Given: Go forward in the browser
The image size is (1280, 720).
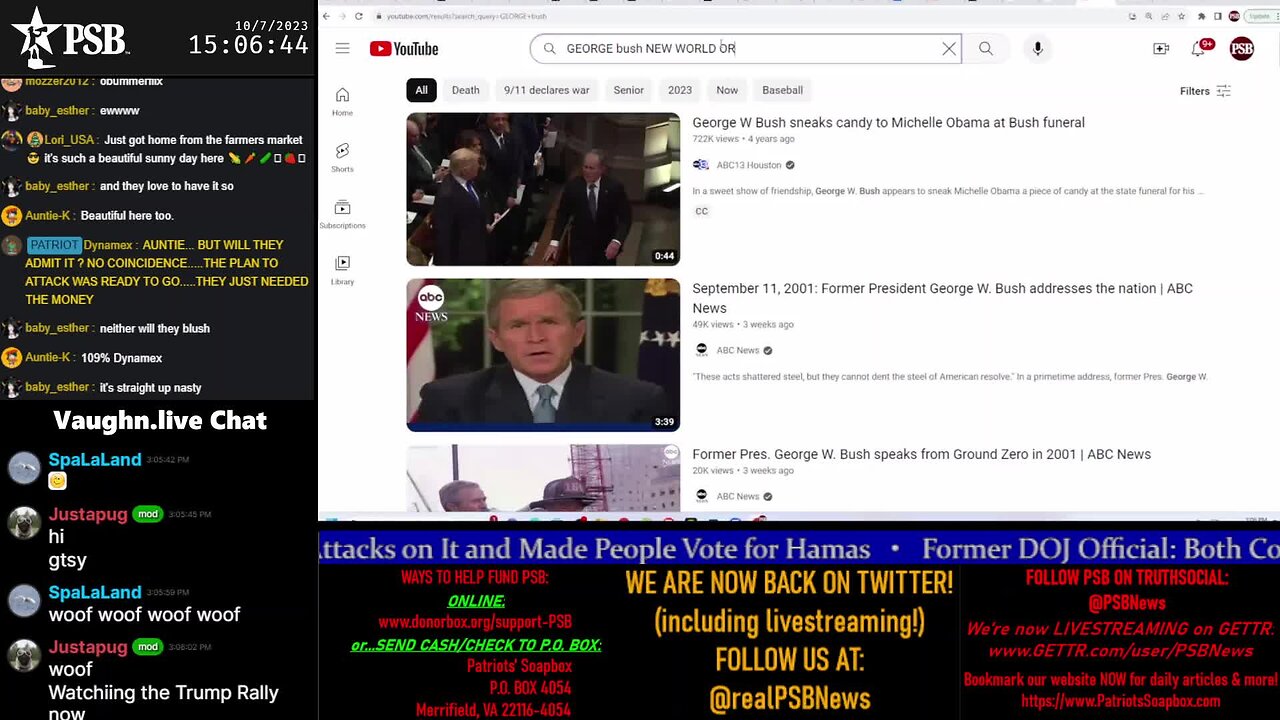Looking at the screenshot, I should tap(343, 16).
